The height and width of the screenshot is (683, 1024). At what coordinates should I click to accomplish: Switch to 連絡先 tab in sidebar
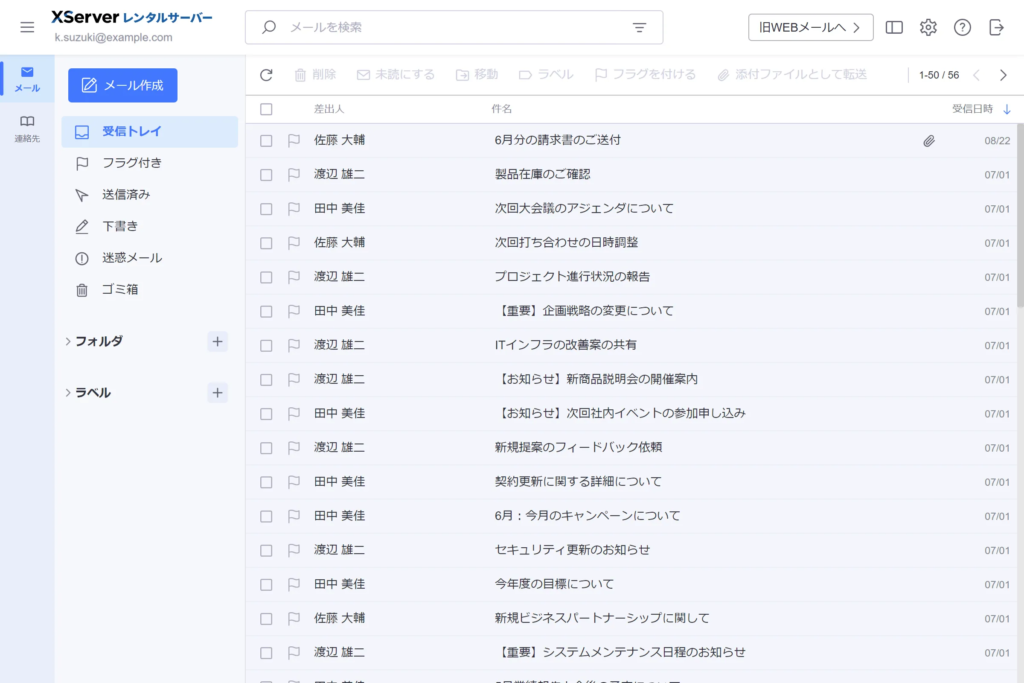click(27, 128)
